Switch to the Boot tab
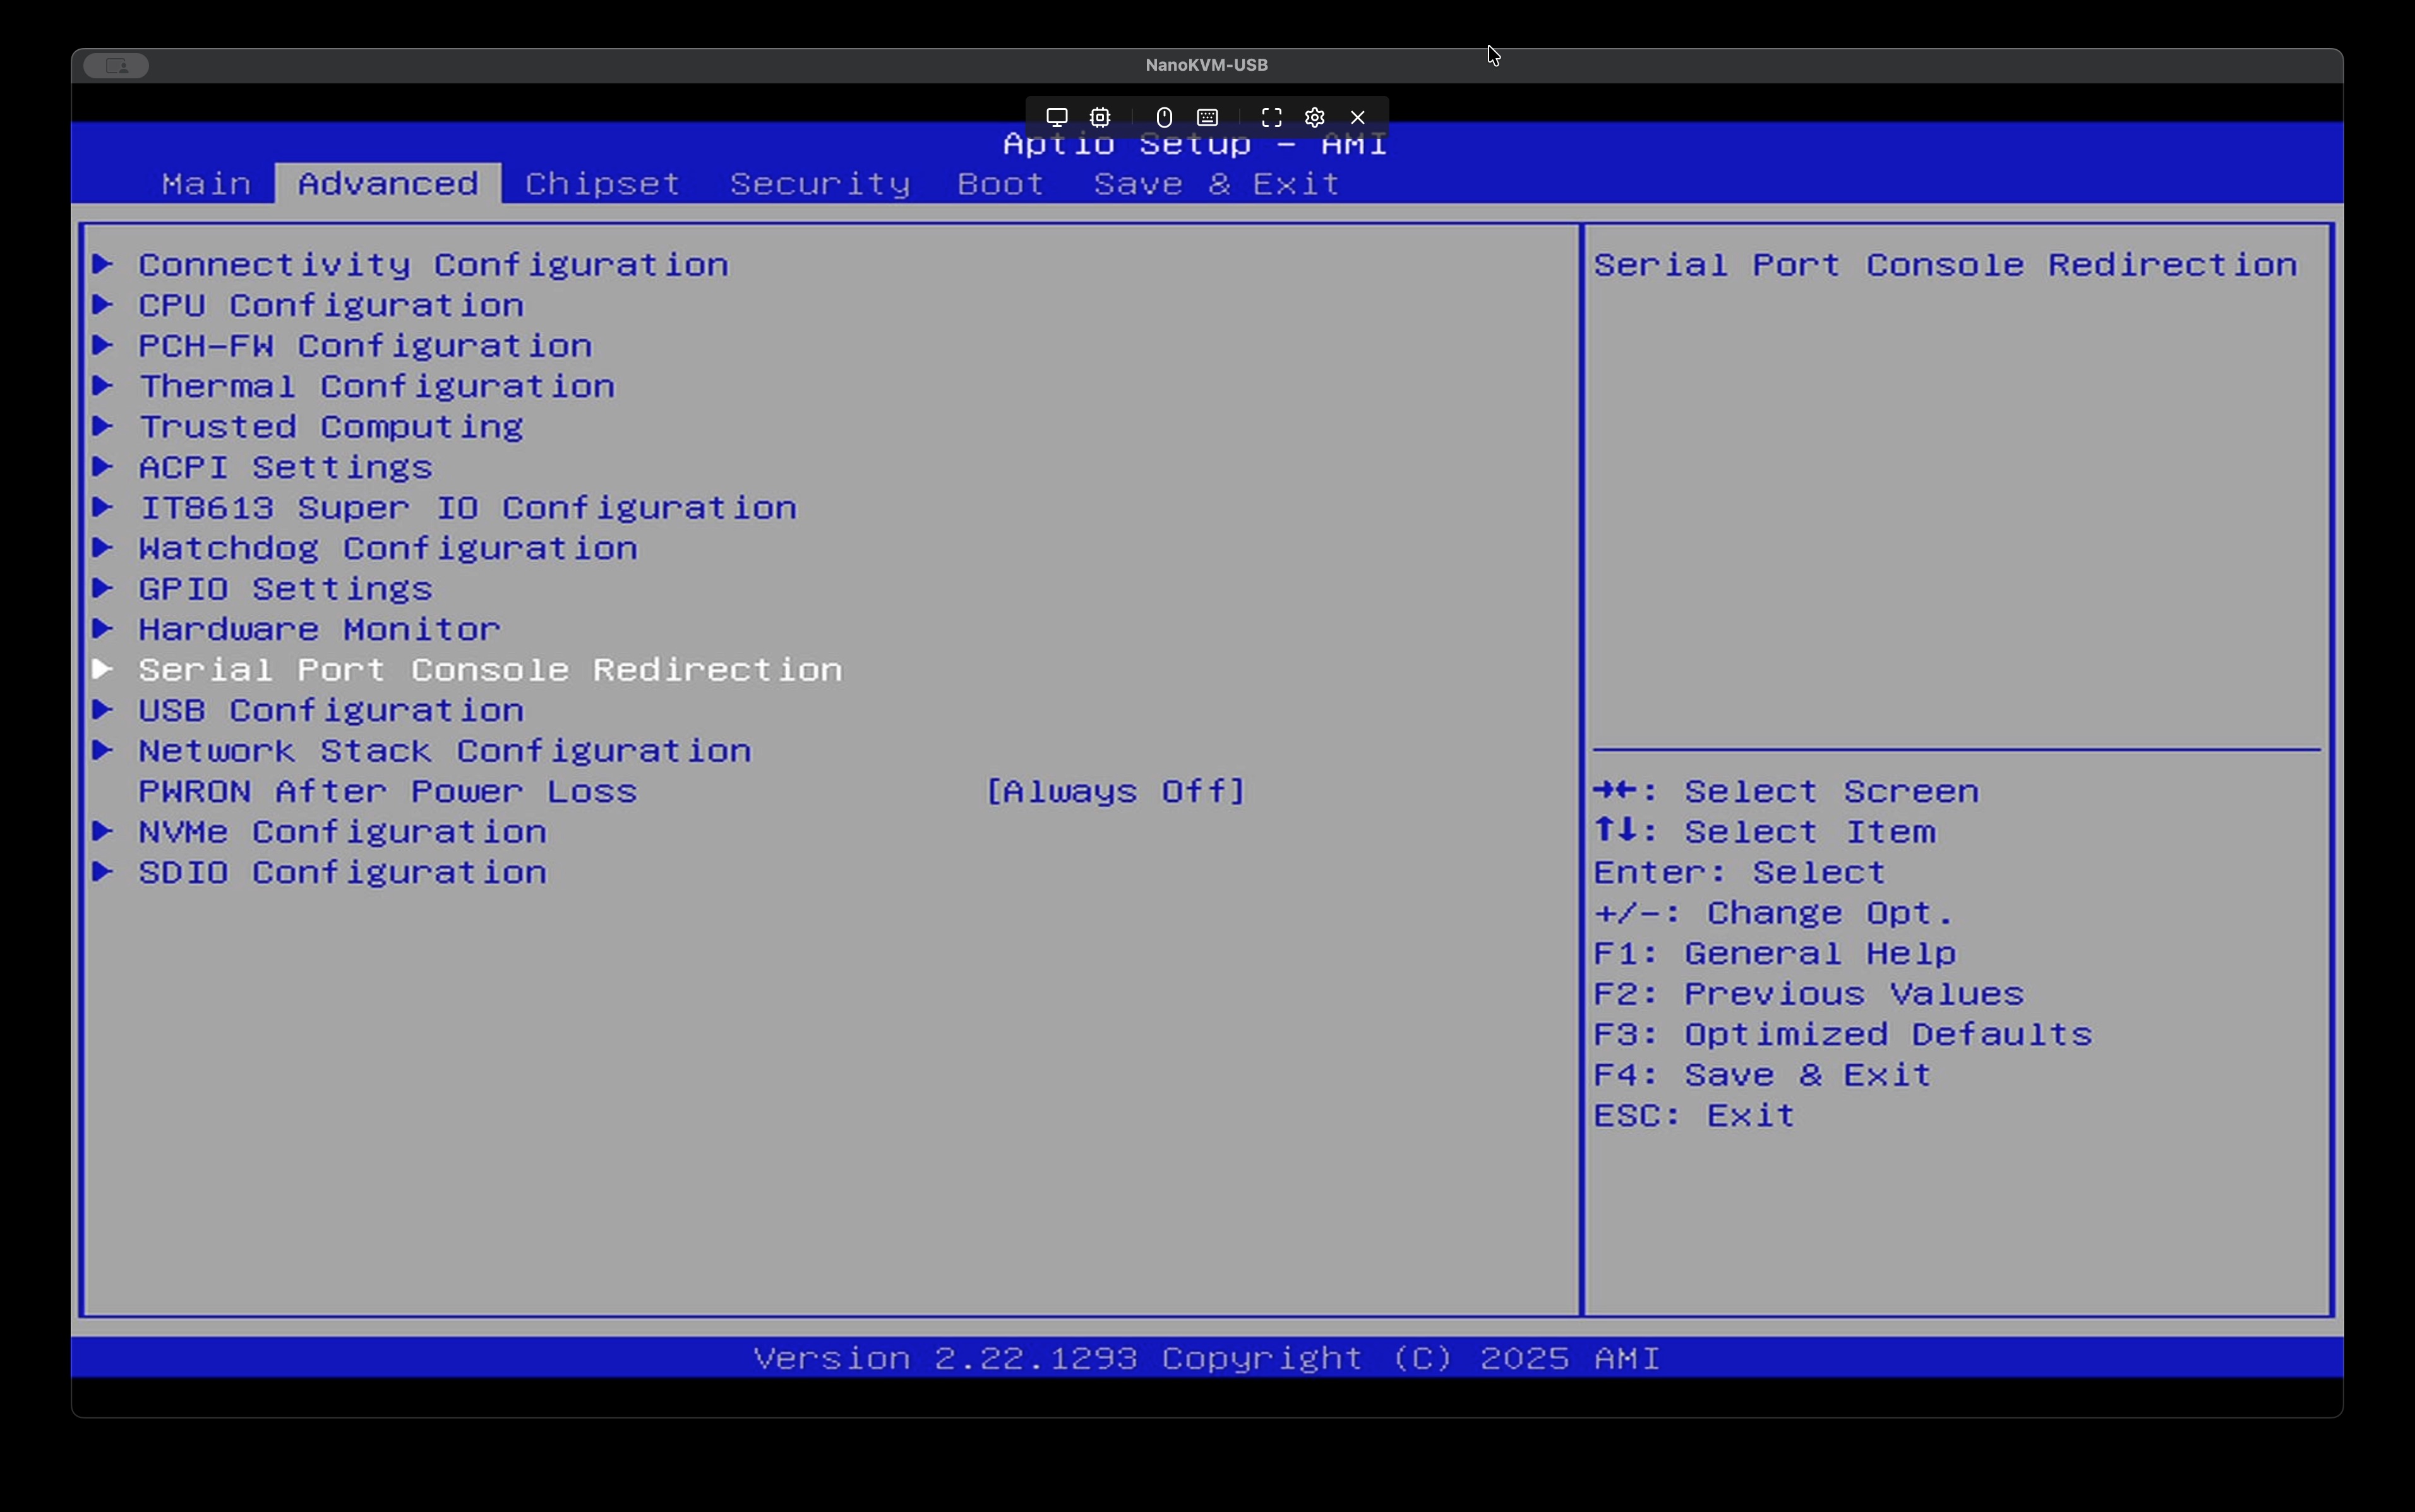The width and height of the screenshot is (2415, 1512). click(1000, 184)
